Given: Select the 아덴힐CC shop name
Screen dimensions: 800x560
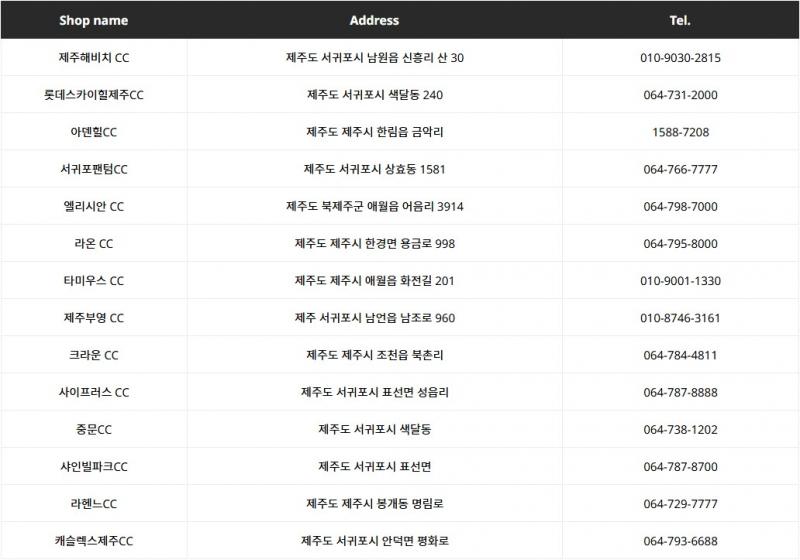Looking at the screenshot, I should click(x=94, y=132).
